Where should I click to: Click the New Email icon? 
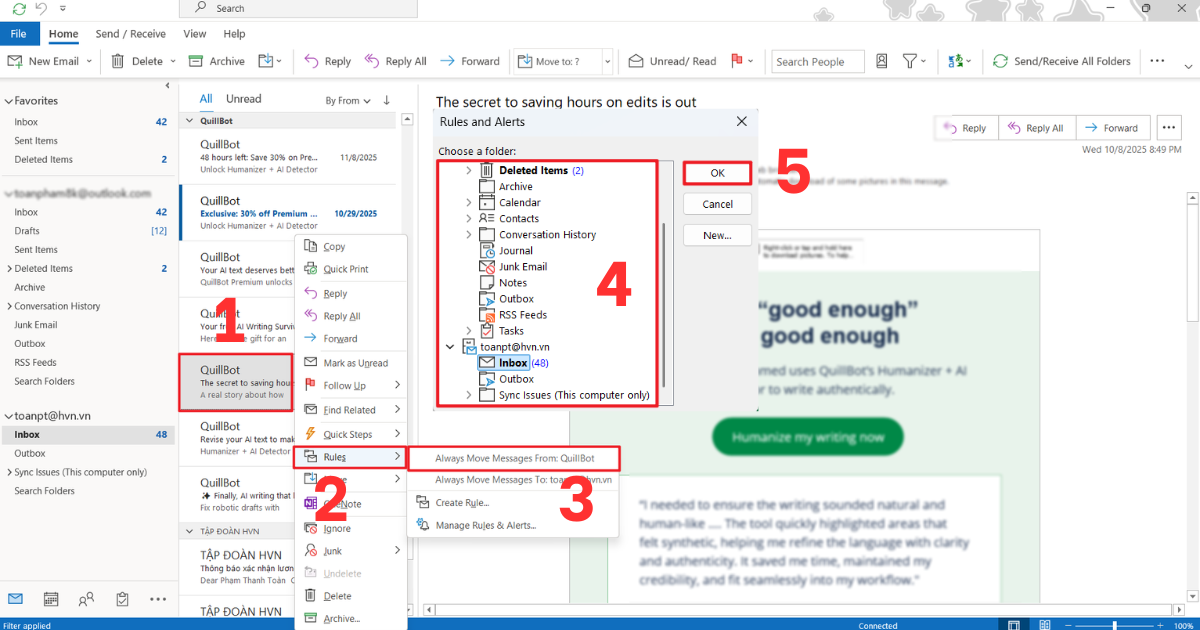click(x=16, y=61)
